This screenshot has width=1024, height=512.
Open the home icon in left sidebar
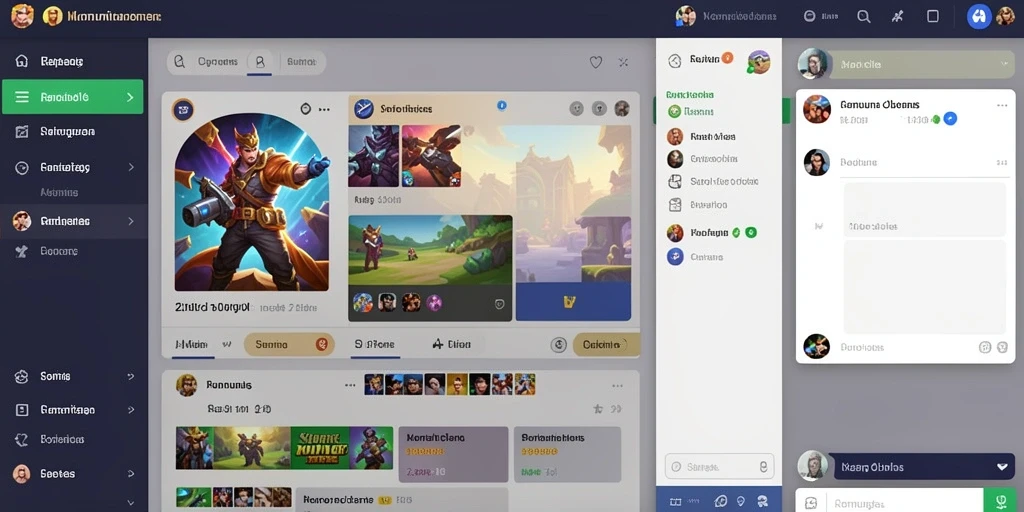pos(22,61)
